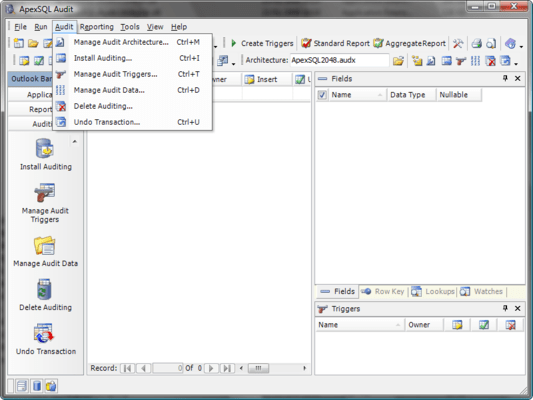Click the Create Triggers button
This screenshot has height=400, width=533.
(x=262, y=44)
